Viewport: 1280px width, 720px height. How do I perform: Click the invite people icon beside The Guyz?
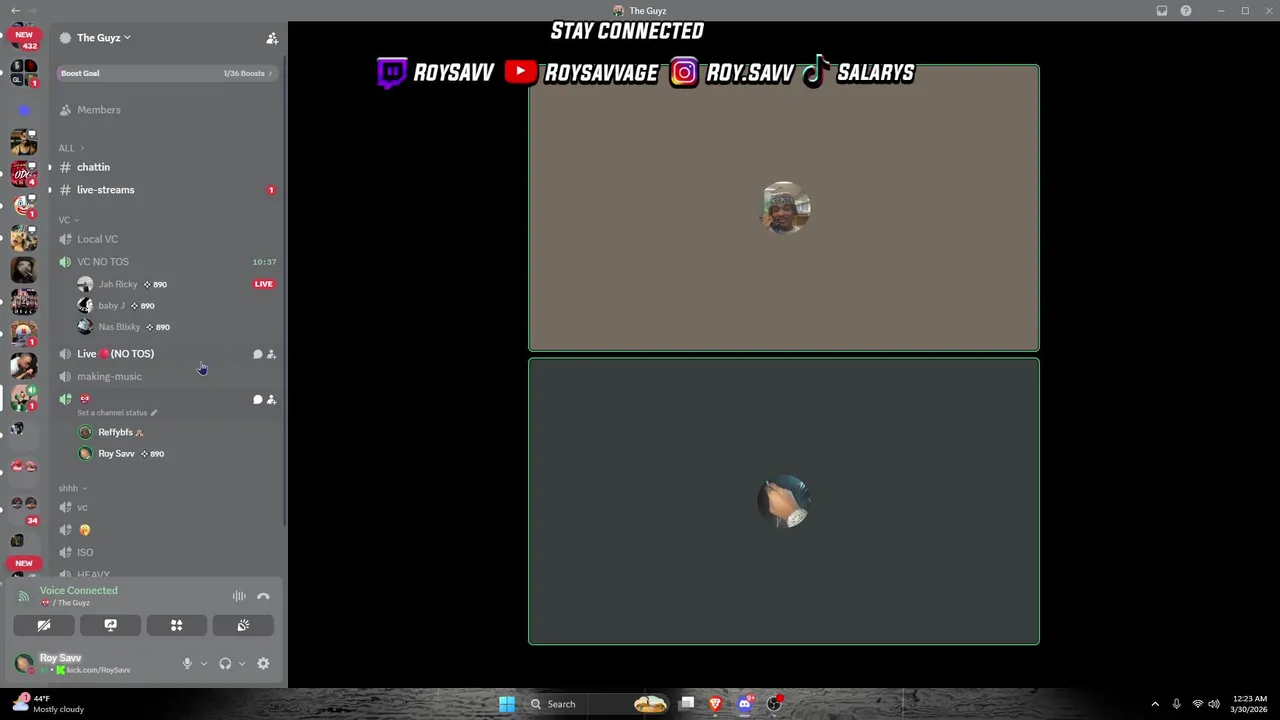[271, 38]
